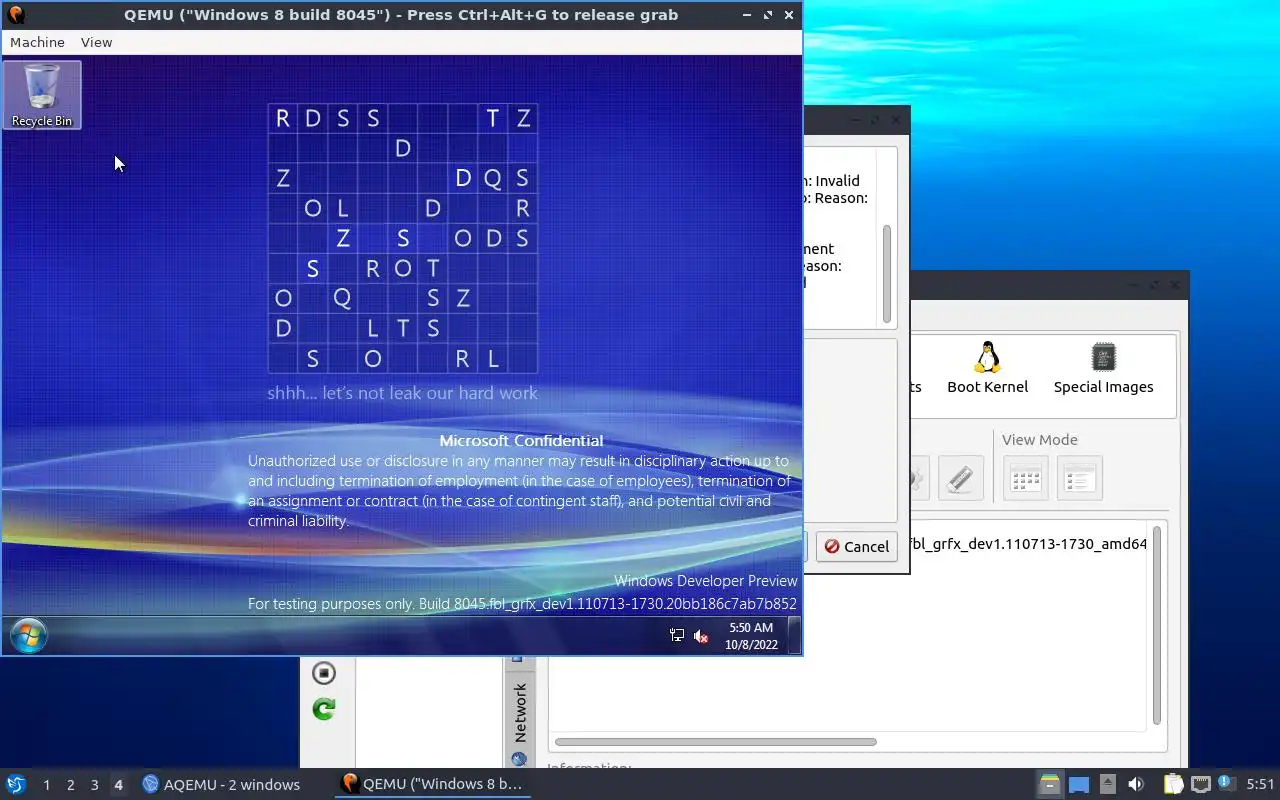The width and height of the screenshot is (1280, 800).
Task: Select Special Images in AQEMU window
Action: 1103,368
